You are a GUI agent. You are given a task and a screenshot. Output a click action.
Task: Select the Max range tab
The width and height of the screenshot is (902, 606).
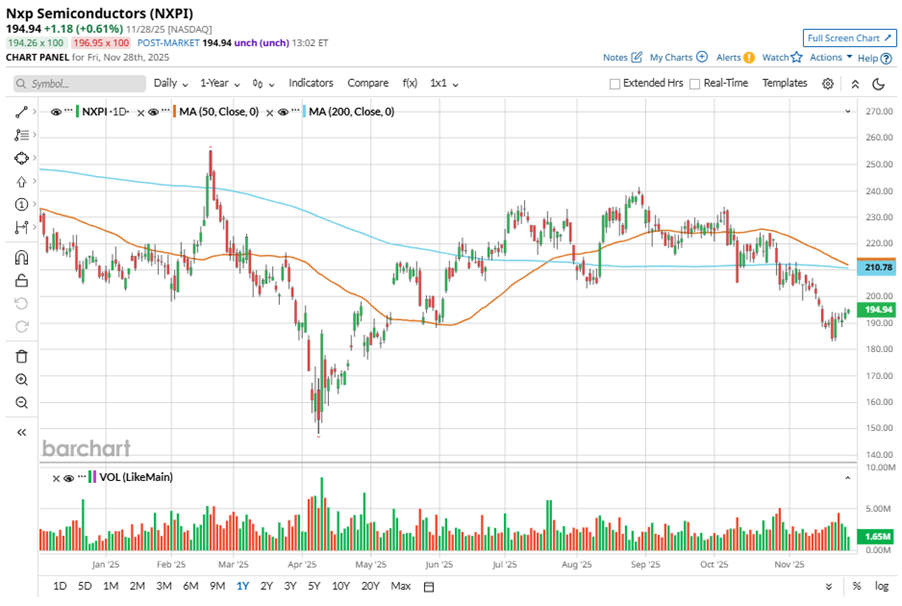pos(400,586)
